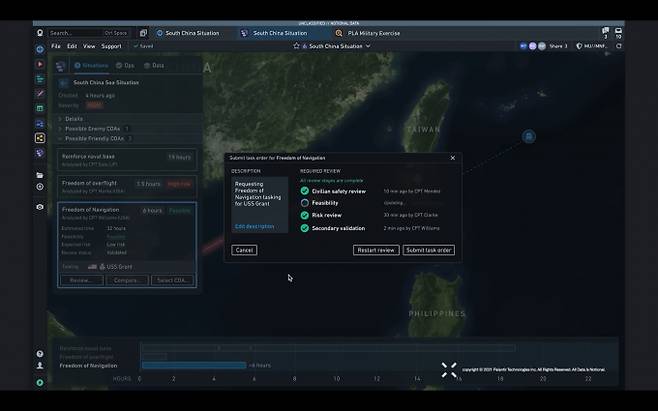Click the Freedom of overflight timeline bar
Screen dimensions: 658x411
[x=154, y=356]
